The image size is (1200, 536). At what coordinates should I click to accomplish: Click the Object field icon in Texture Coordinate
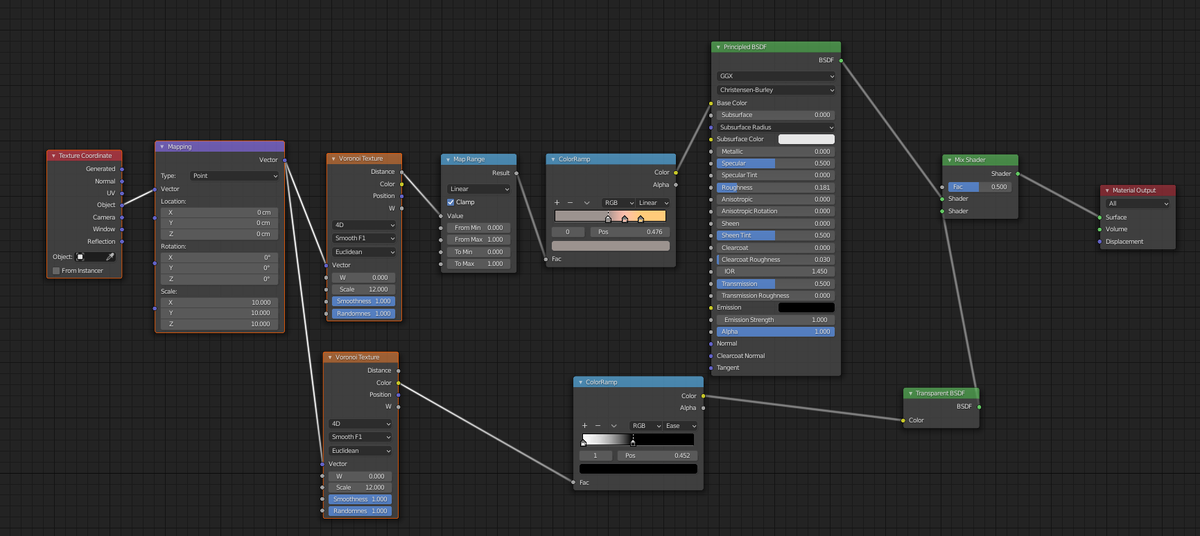click(82, 257)
